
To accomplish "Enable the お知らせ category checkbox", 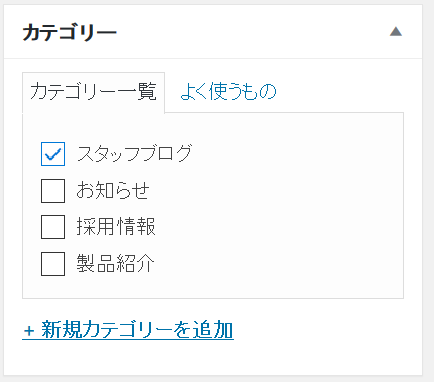I will click(x=53, y=191).
